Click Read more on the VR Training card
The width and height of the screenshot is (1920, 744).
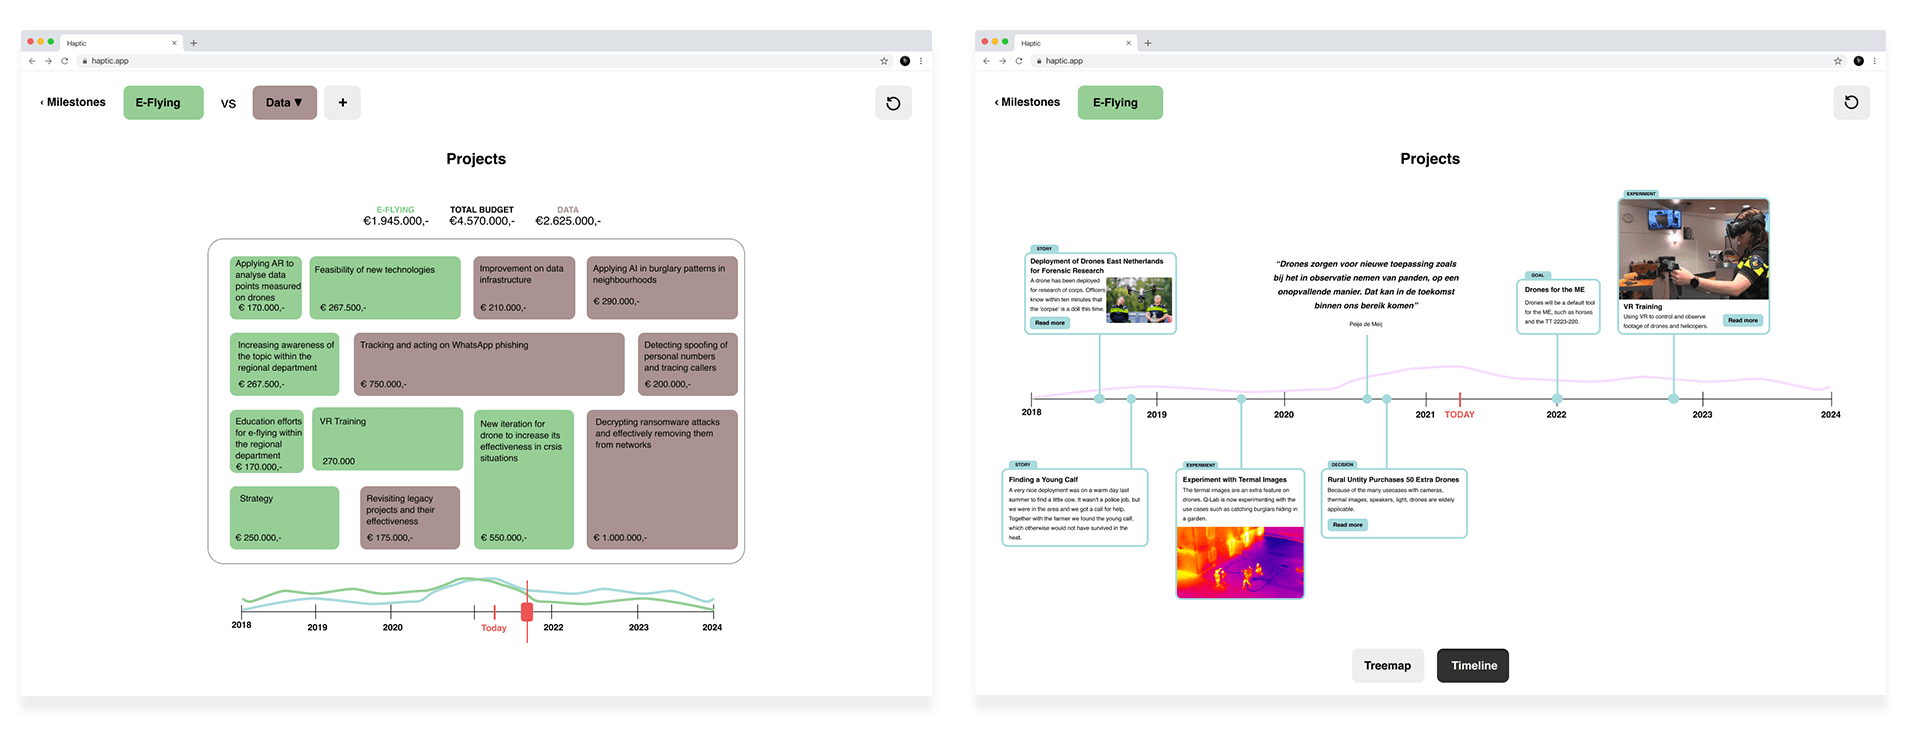[x=1742, y=321]
